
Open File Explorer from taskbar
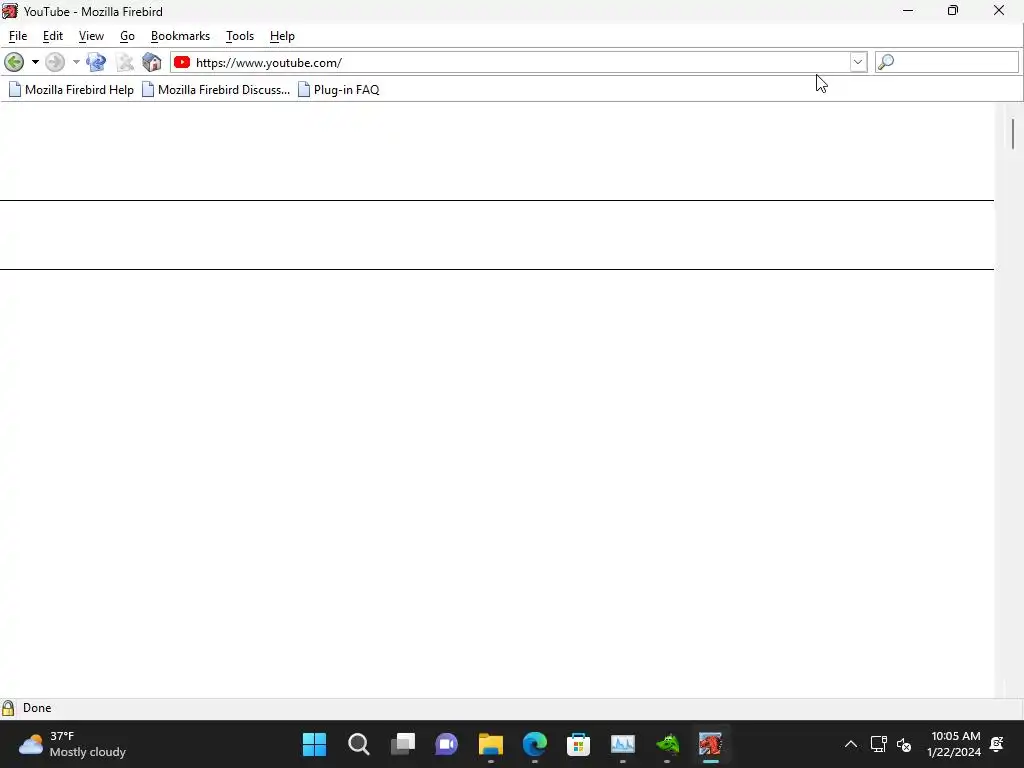490,744
